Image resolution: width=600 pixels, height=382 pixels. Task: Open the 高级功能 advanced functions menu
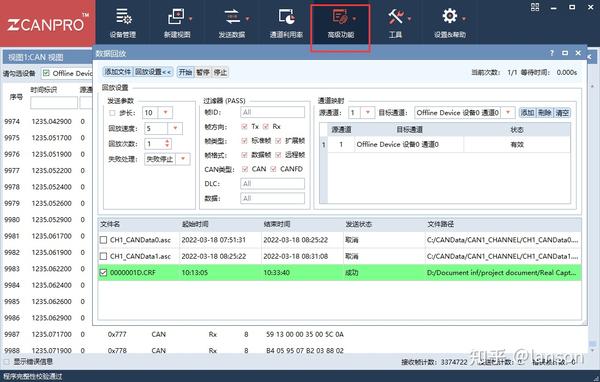341,23
